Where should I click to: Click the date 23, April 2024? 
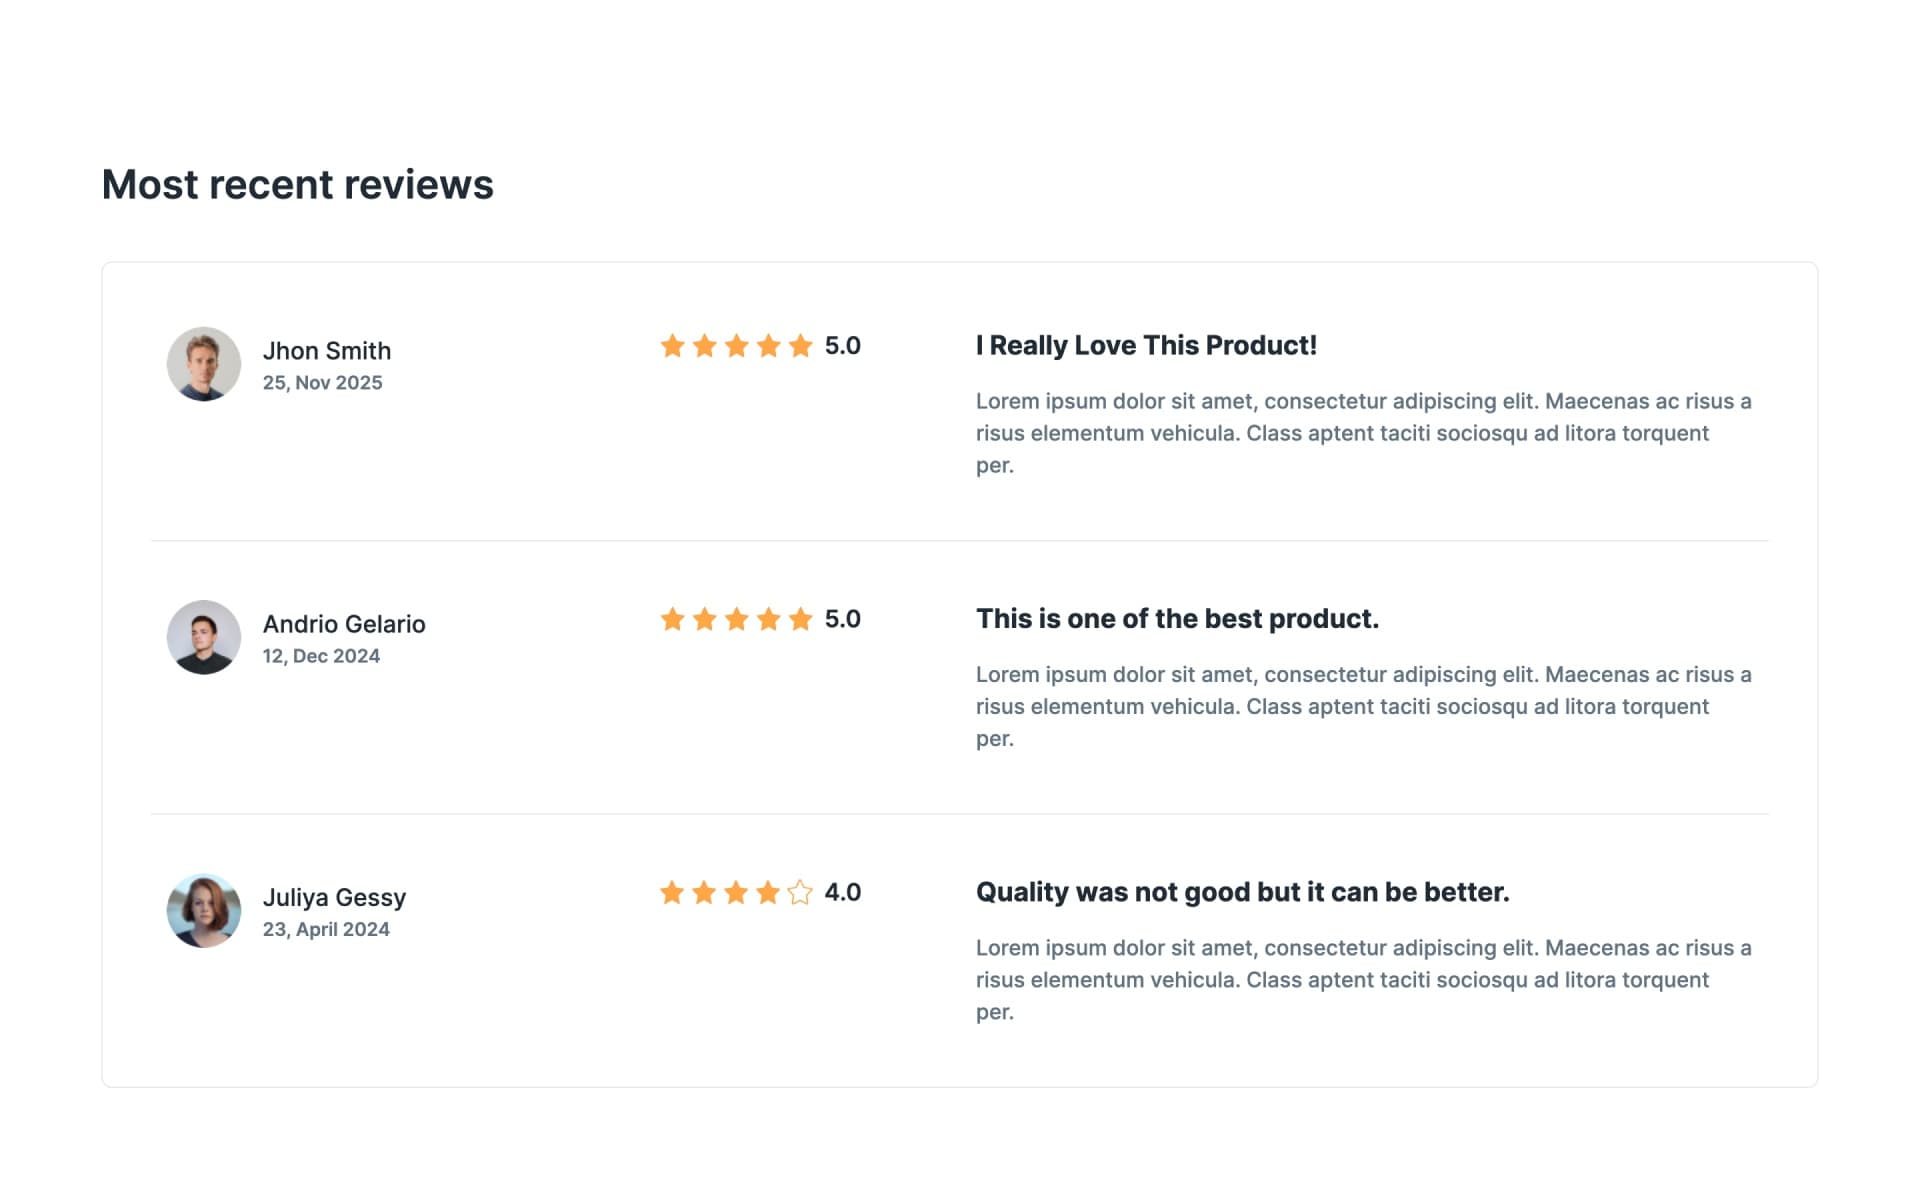pyautogui.click(x=326, y=929)
